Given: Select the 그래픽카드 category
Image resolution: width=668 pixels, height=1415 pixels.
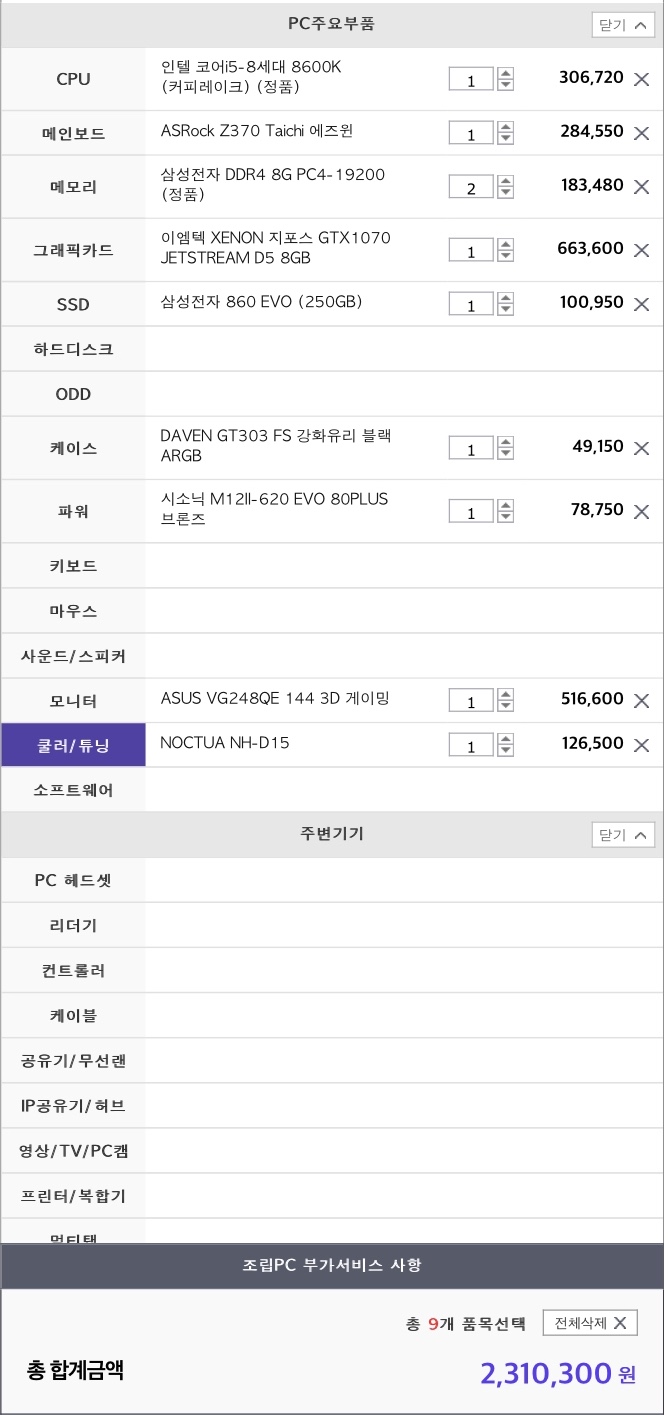Looking at the screenshot, I should (73, 250).
